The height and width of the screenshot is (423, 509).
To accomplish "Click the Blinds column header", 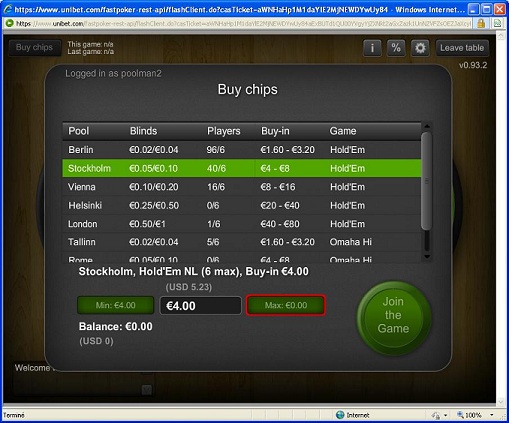I will point(143,131).
